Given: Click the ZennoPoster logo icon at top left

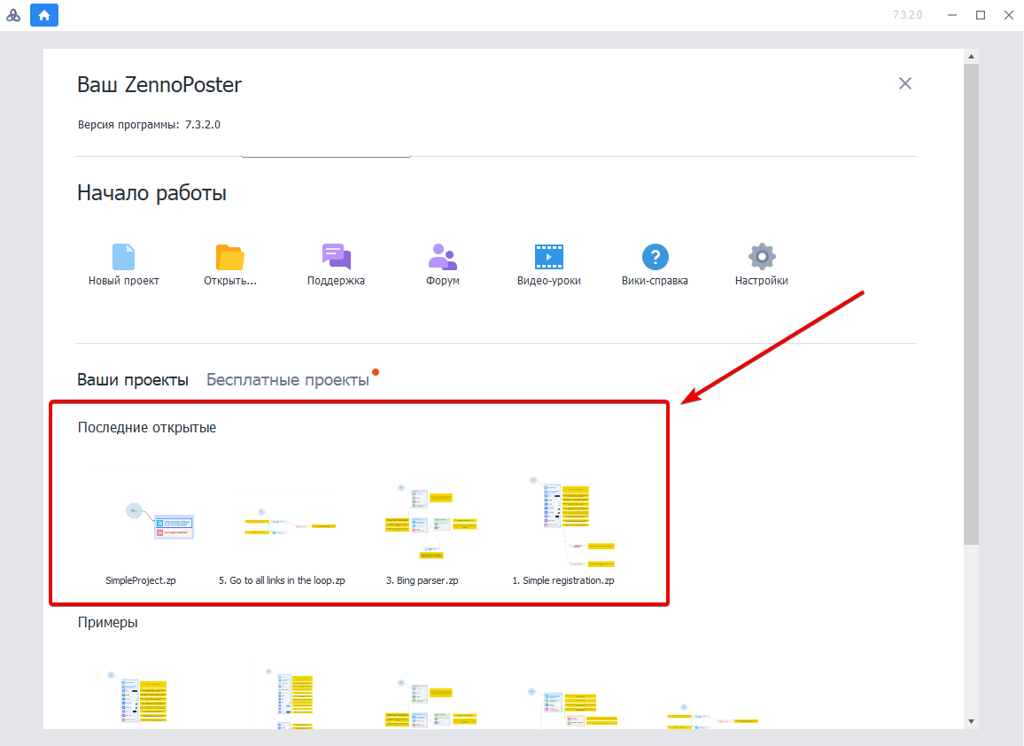Looking at the screenshot, I should [x=14, y=15].
